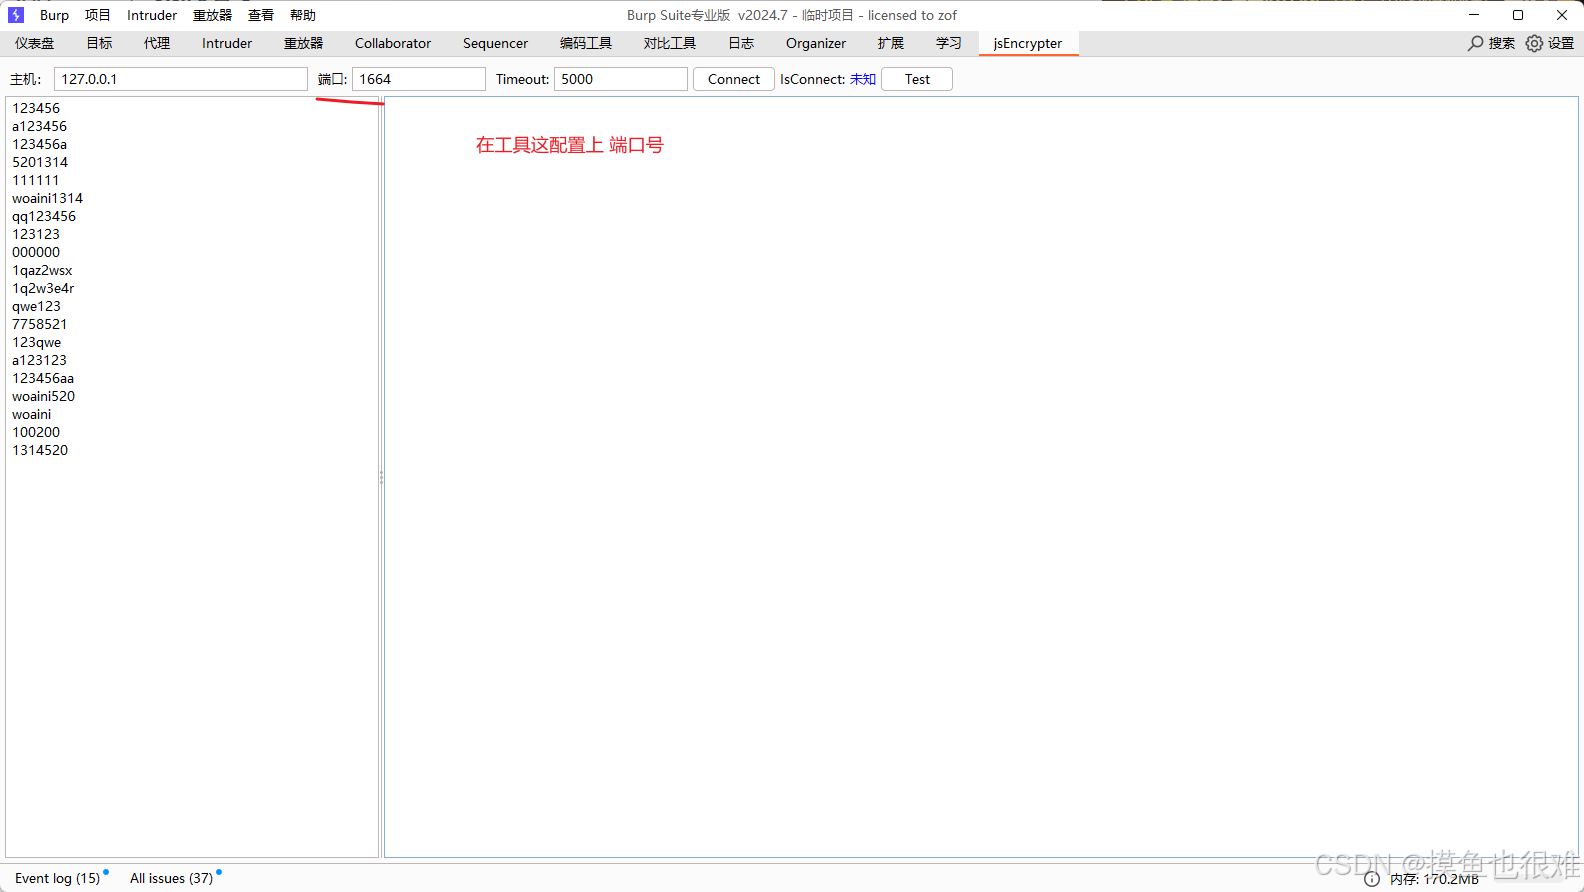Select the payload line 123456a

40,144
